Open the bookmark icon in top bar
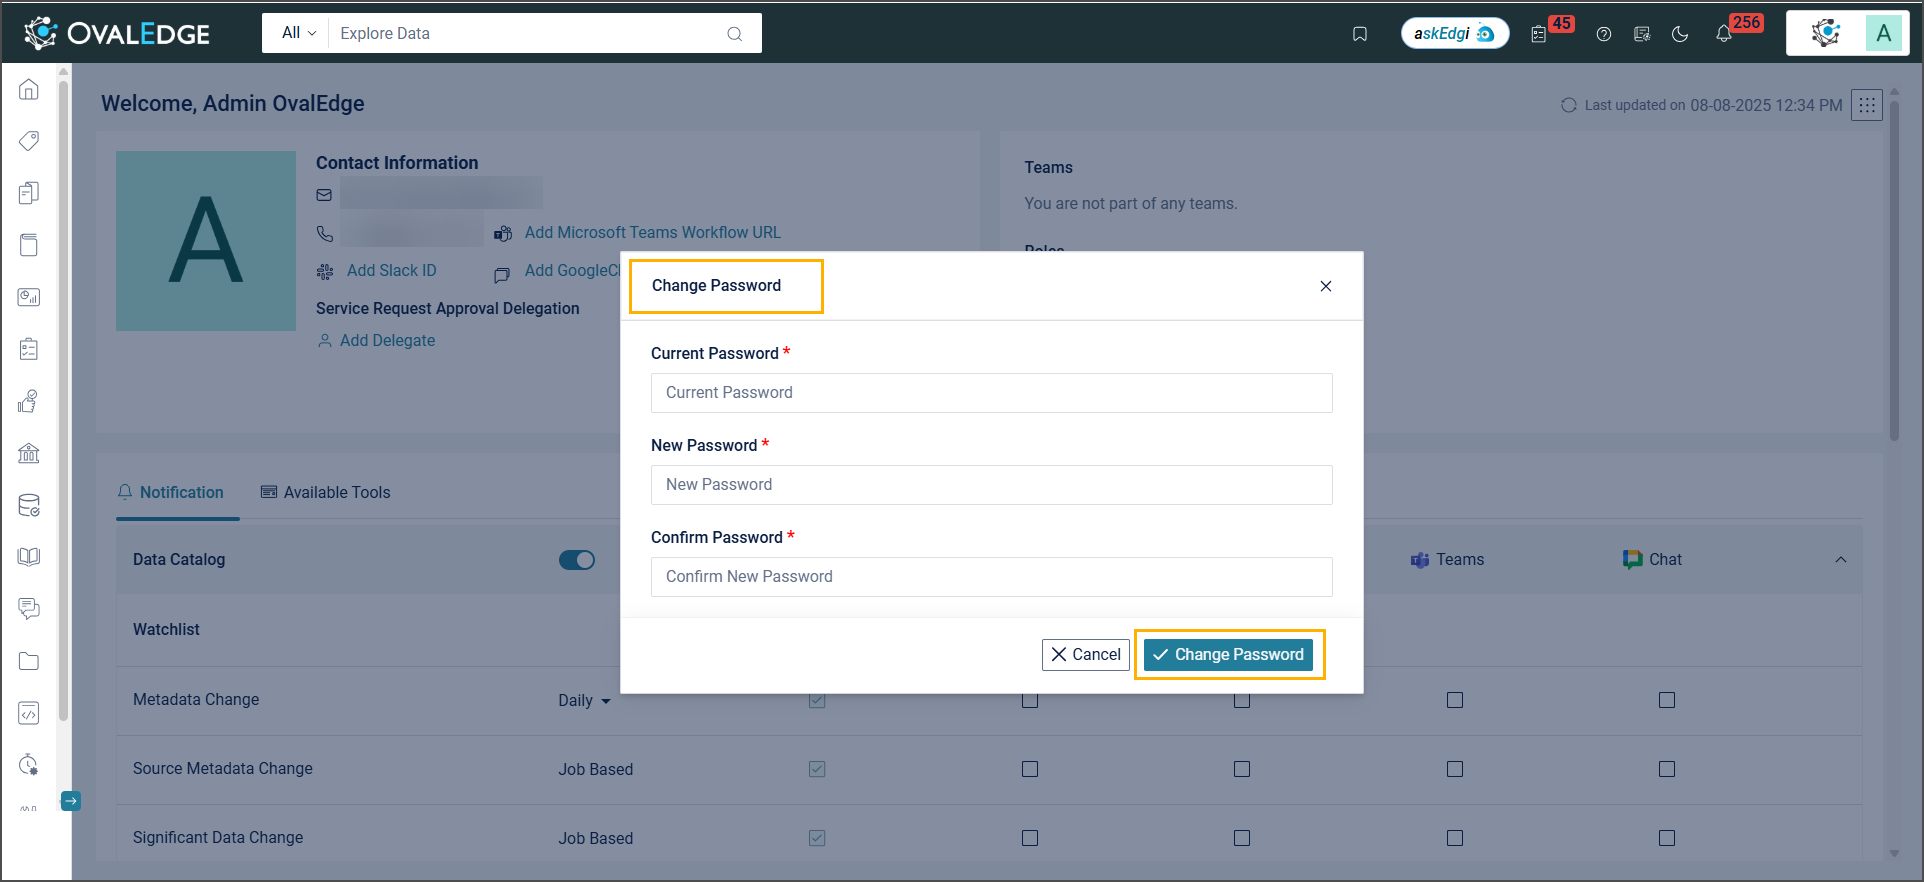The image size is (1924, 882). [1360, 34]
